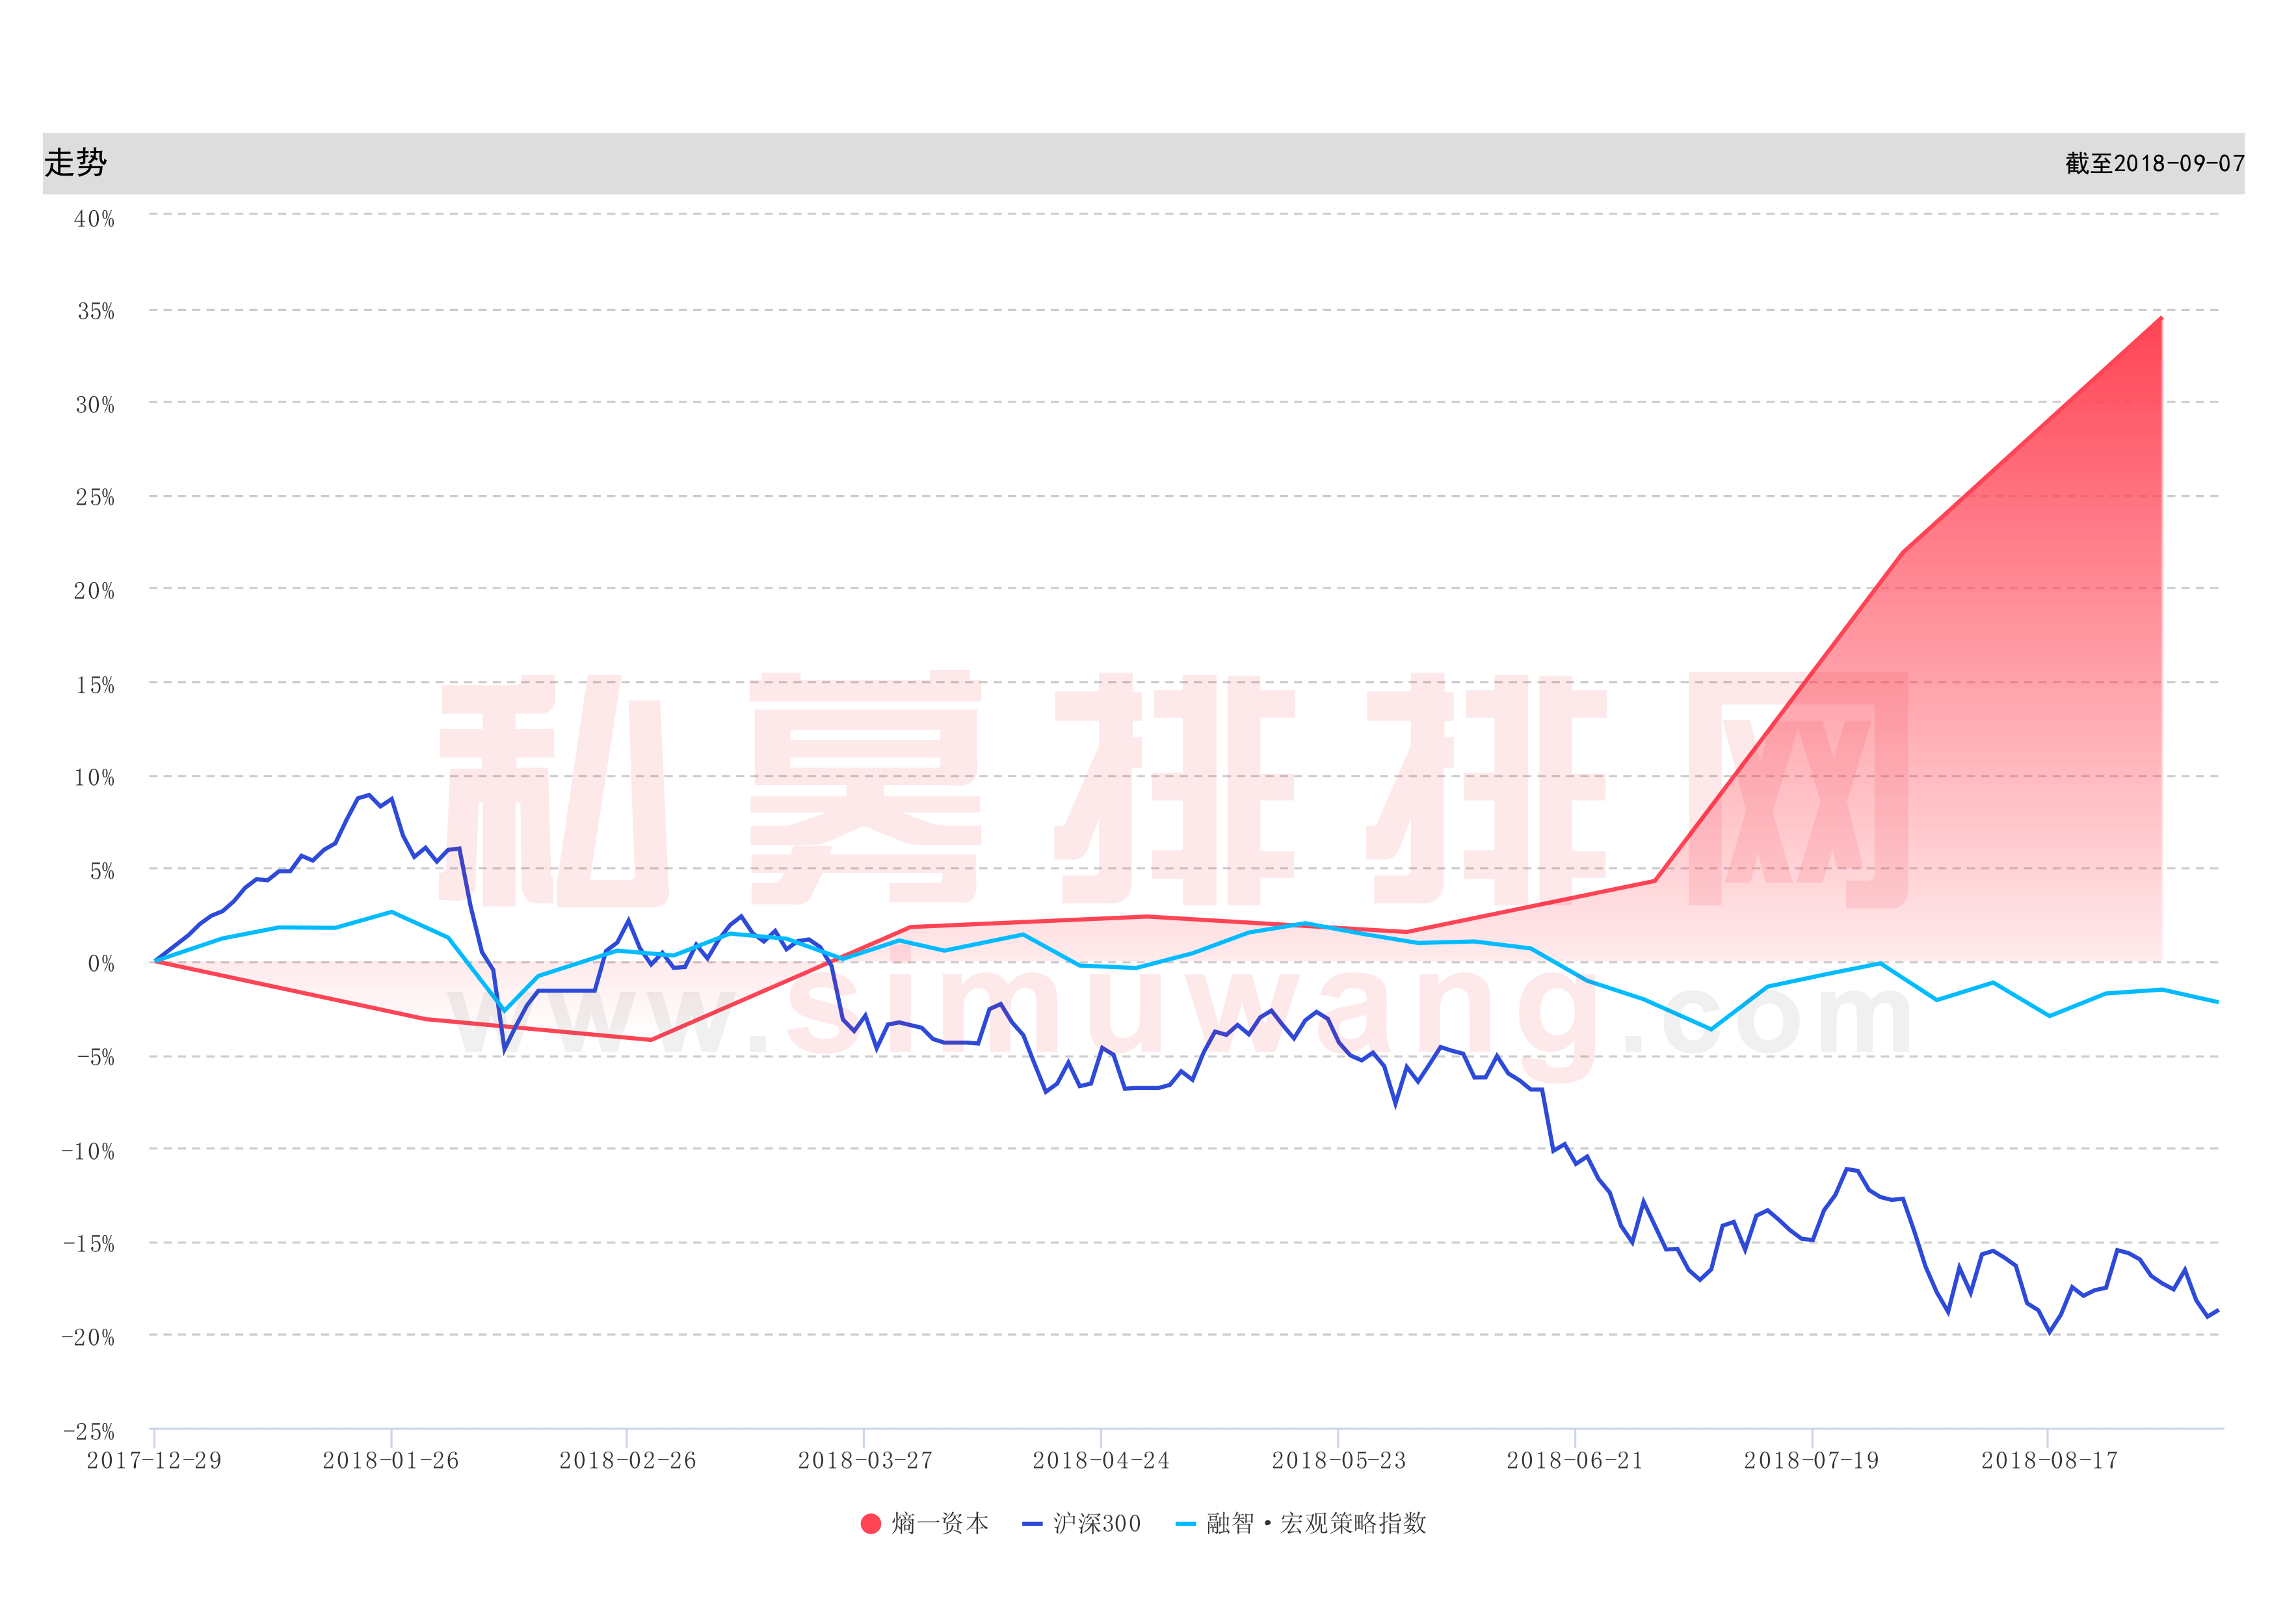The width and height of the screenshot is (2296, 1624).
Task: Select the 2018-03-27 x-axis date
Action: (865, 1460)
